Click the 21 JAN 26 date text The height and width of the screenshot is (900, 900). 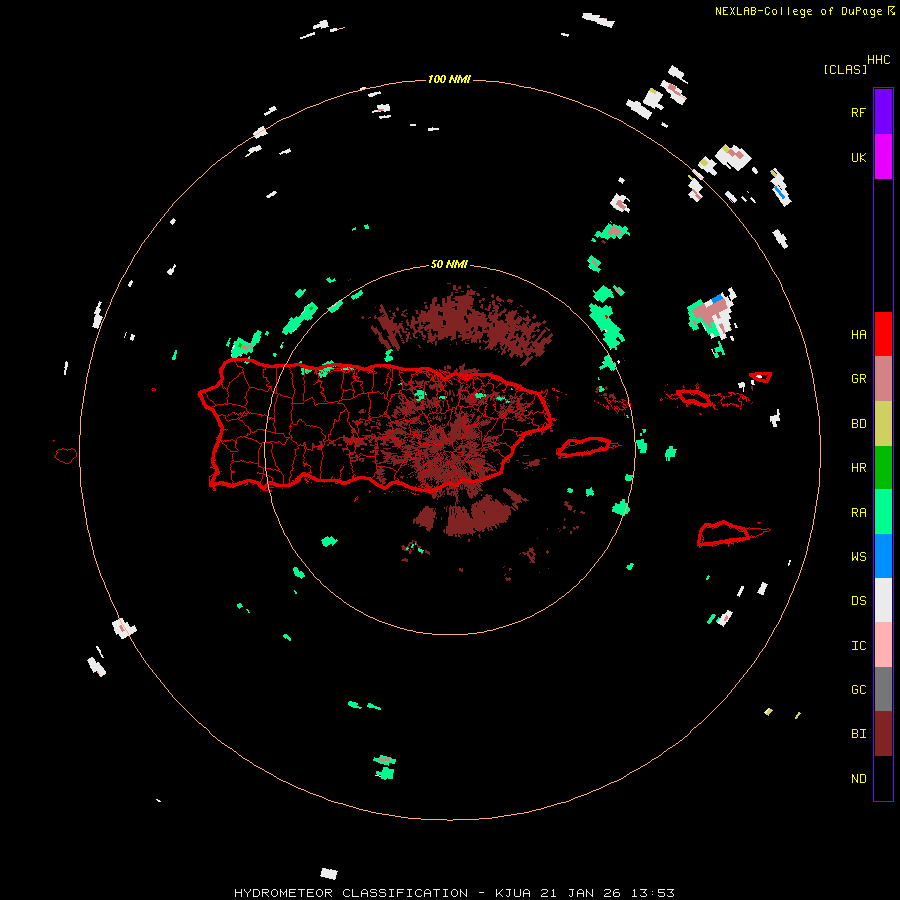click(580, 893)
